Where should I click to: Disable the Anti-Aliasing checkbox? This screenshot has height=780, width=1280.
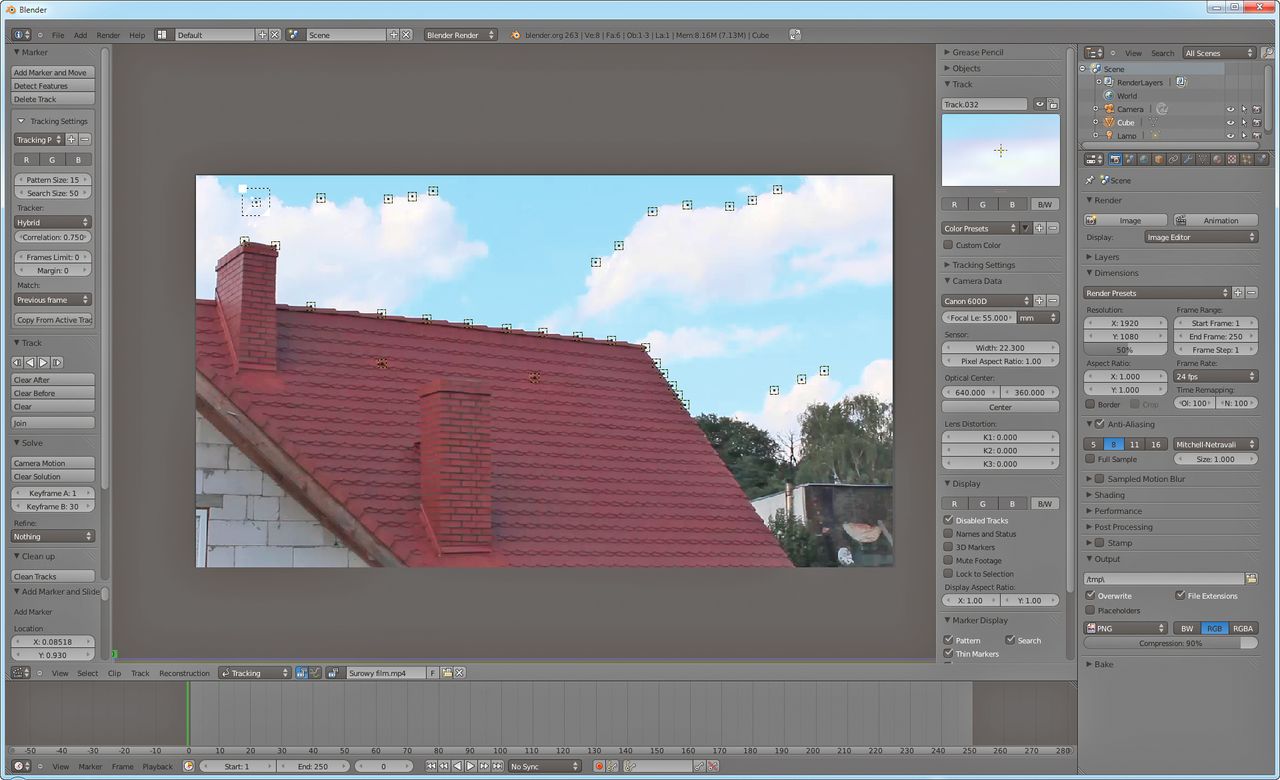pyautogui.click(x=1100, y=424)
